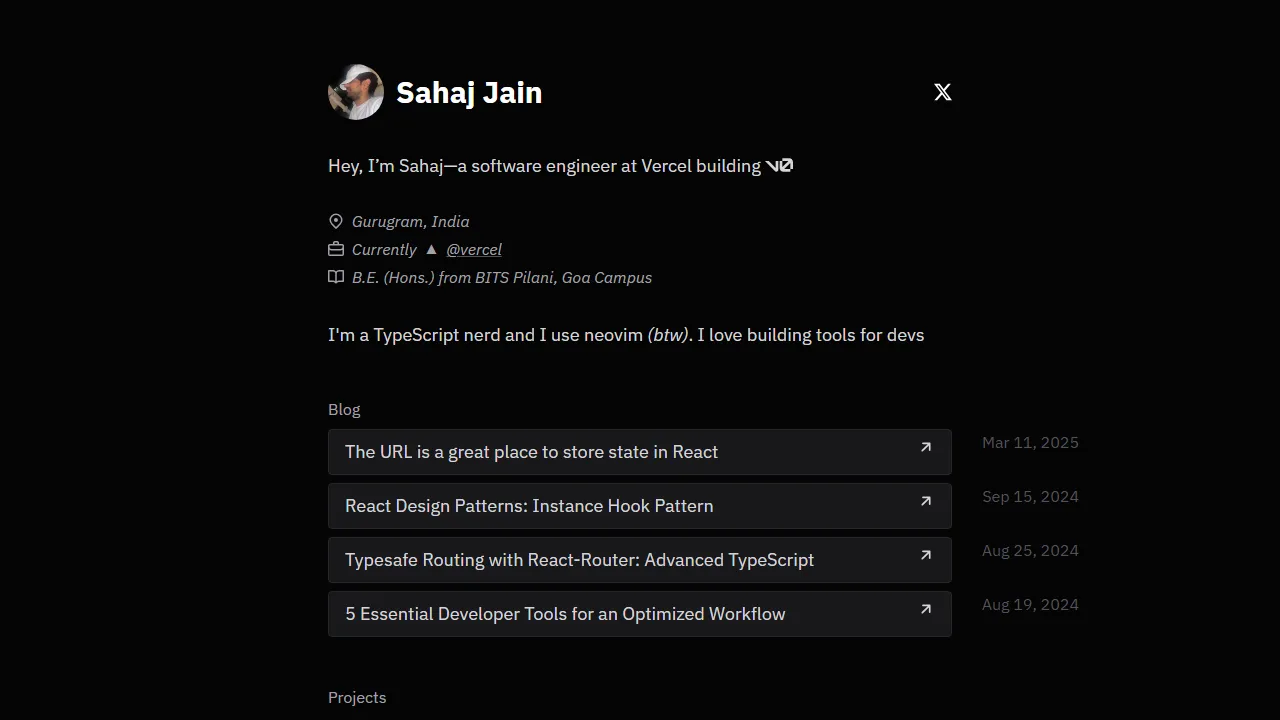Click the Sahaj Jain name heading
Viewport: 1280px width, 720px height.
click(x=469, y=92)
